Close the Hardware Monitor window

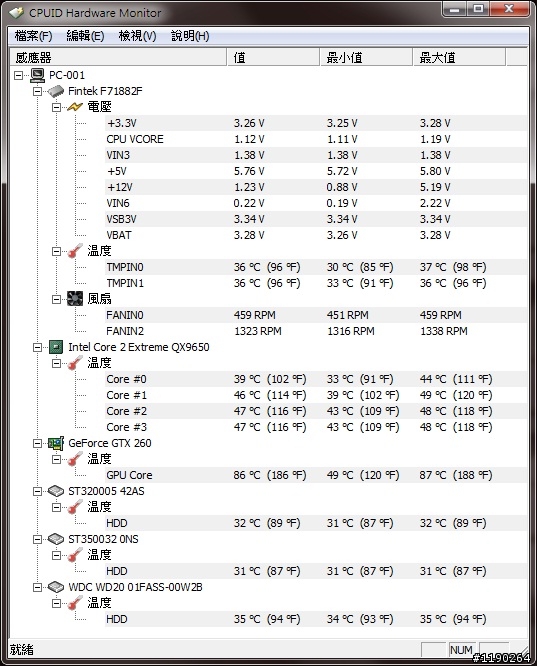tap(509, 9)
